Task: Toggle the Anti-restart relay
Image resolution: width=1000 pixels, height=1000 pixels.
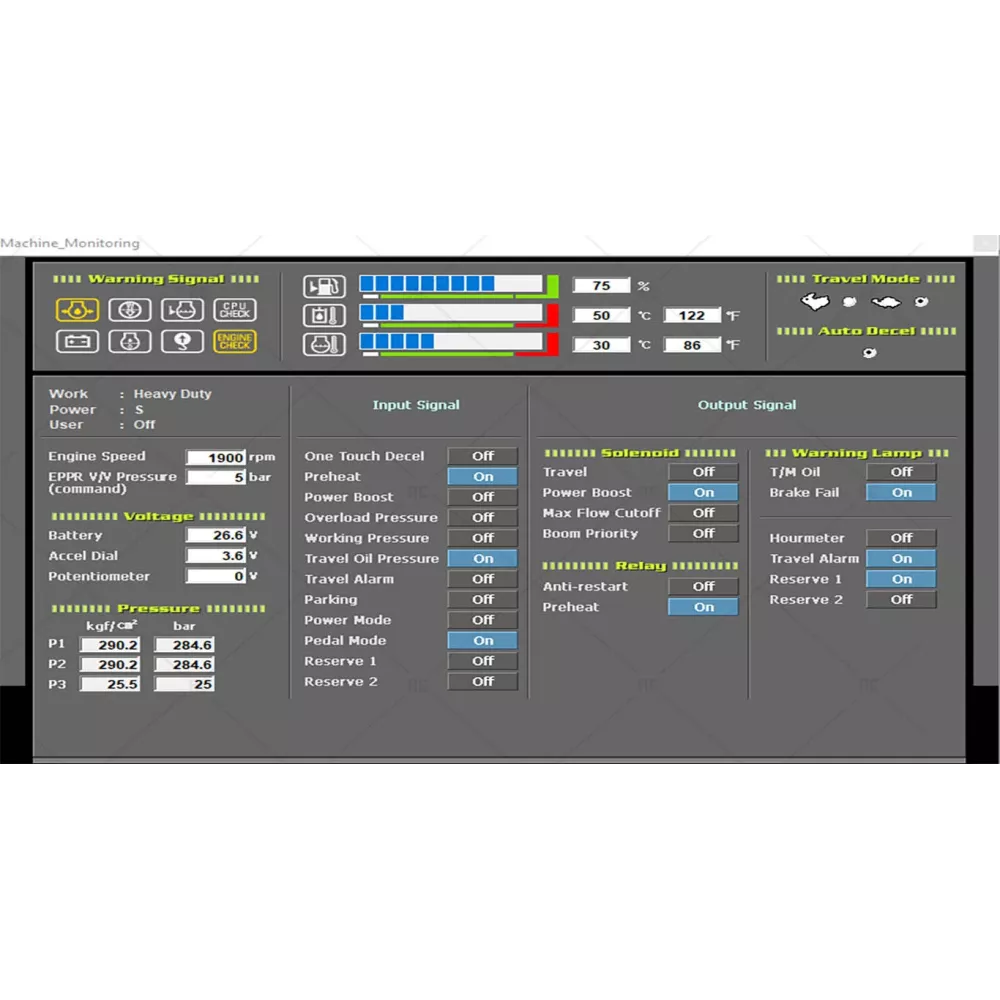Action: [704, 587]
